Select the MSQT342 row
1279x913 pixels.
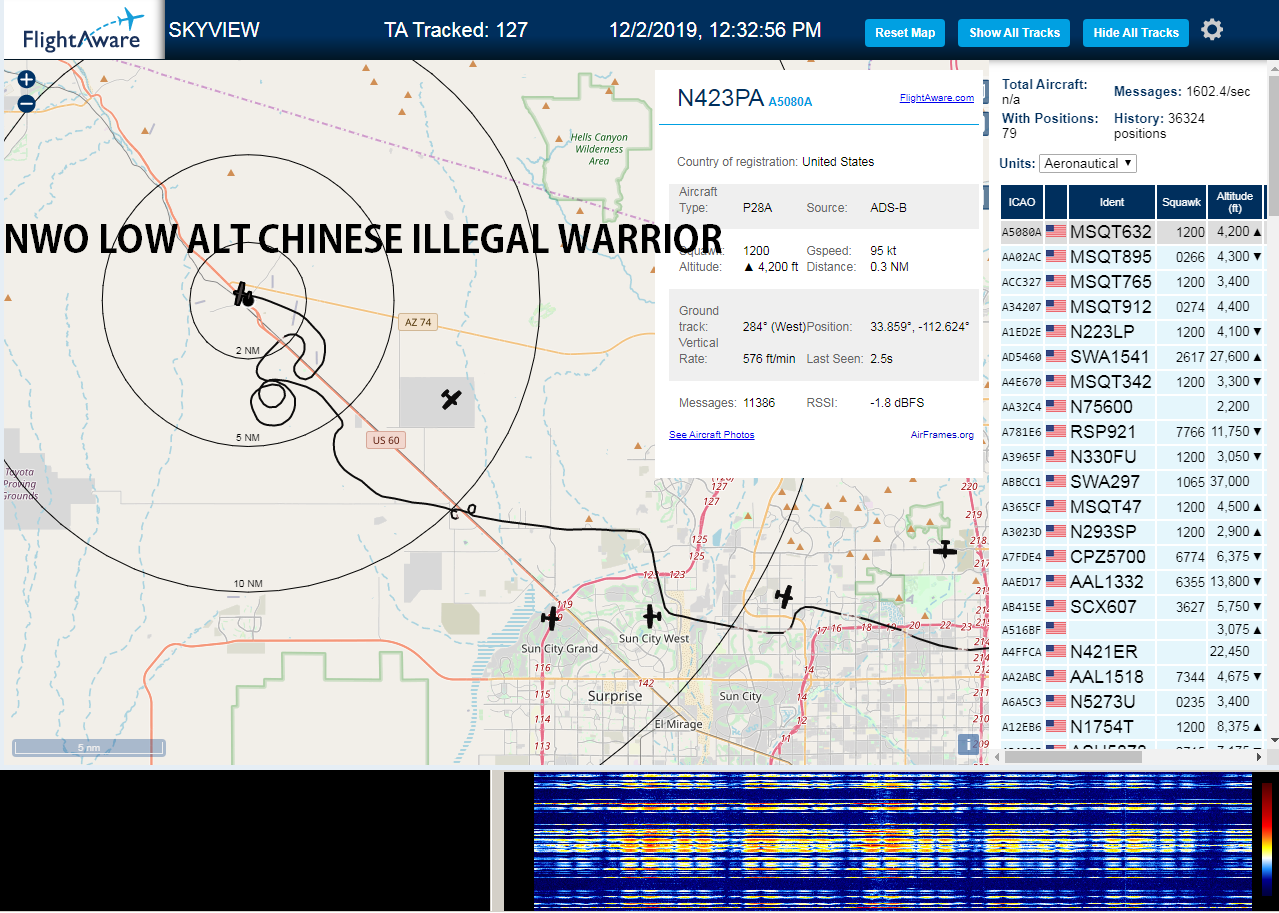click(1133, 381)
